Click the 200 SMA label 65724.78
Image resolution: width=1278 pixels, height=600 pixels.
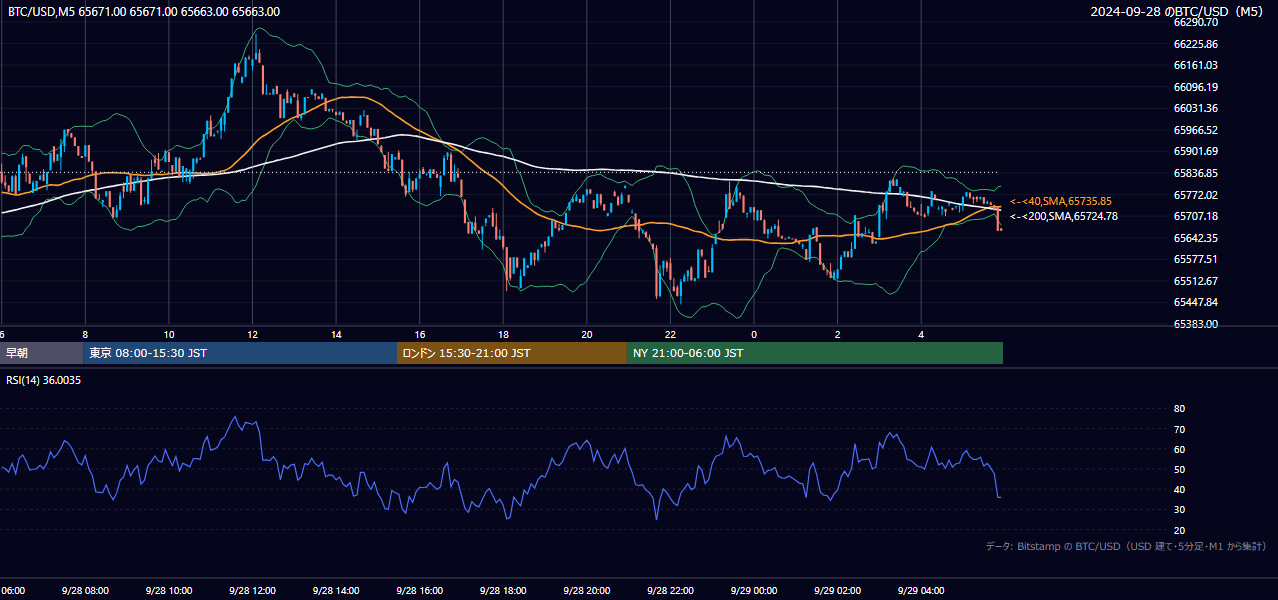(1064, 216)
